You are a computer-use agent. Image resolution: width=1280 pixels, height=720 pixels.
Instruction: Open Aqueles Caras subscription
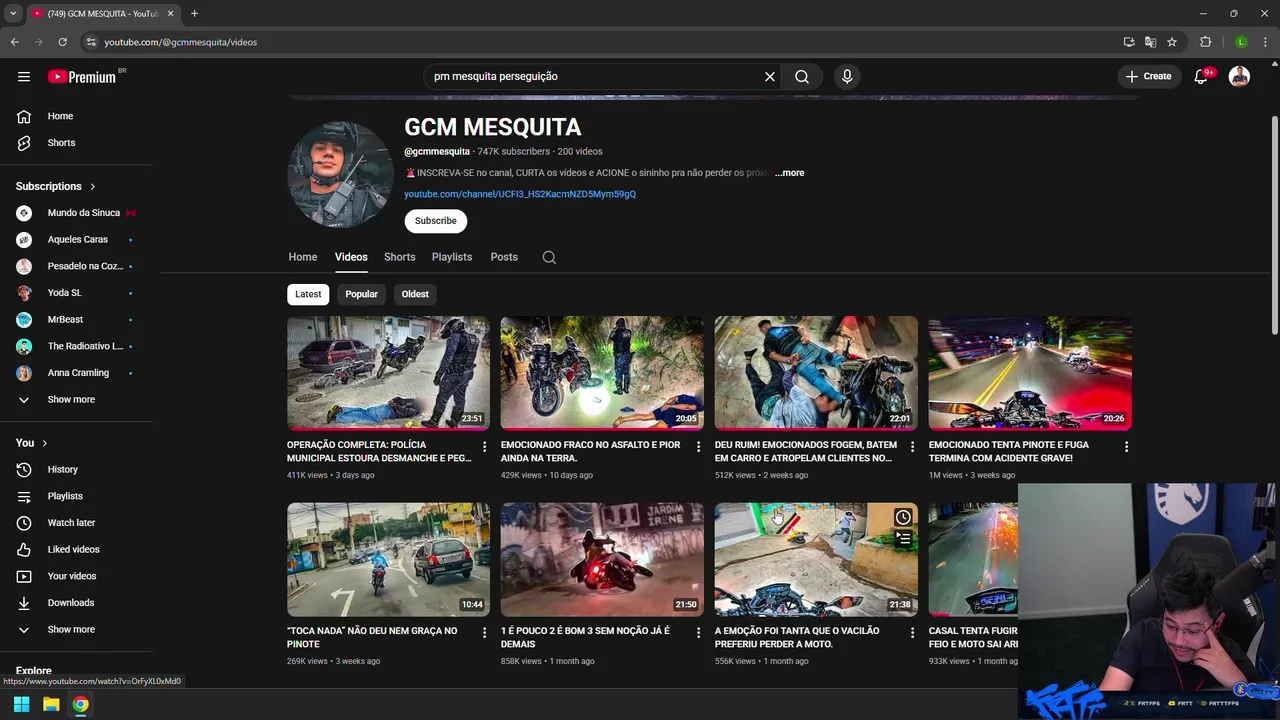point(76,240)
